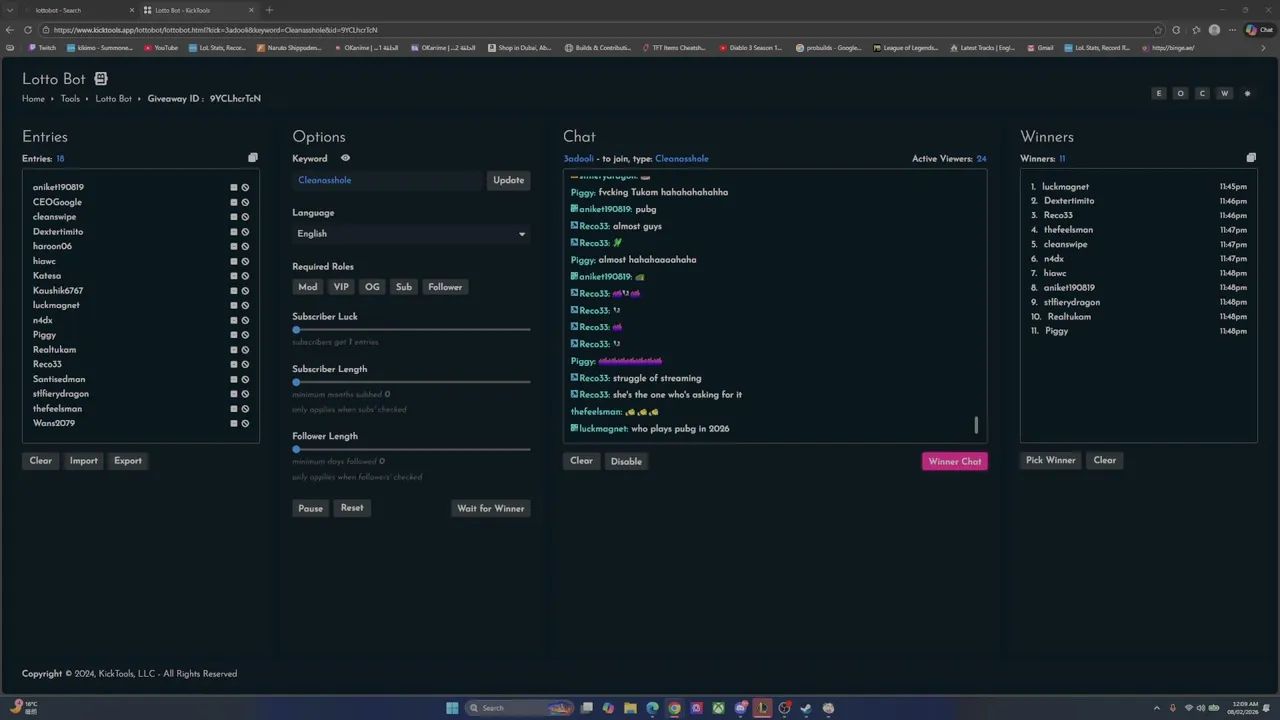This screenshot has height=720, width=1280.
Task: Click the ban icon next to aniket190819
Action: tap(245, 187)
